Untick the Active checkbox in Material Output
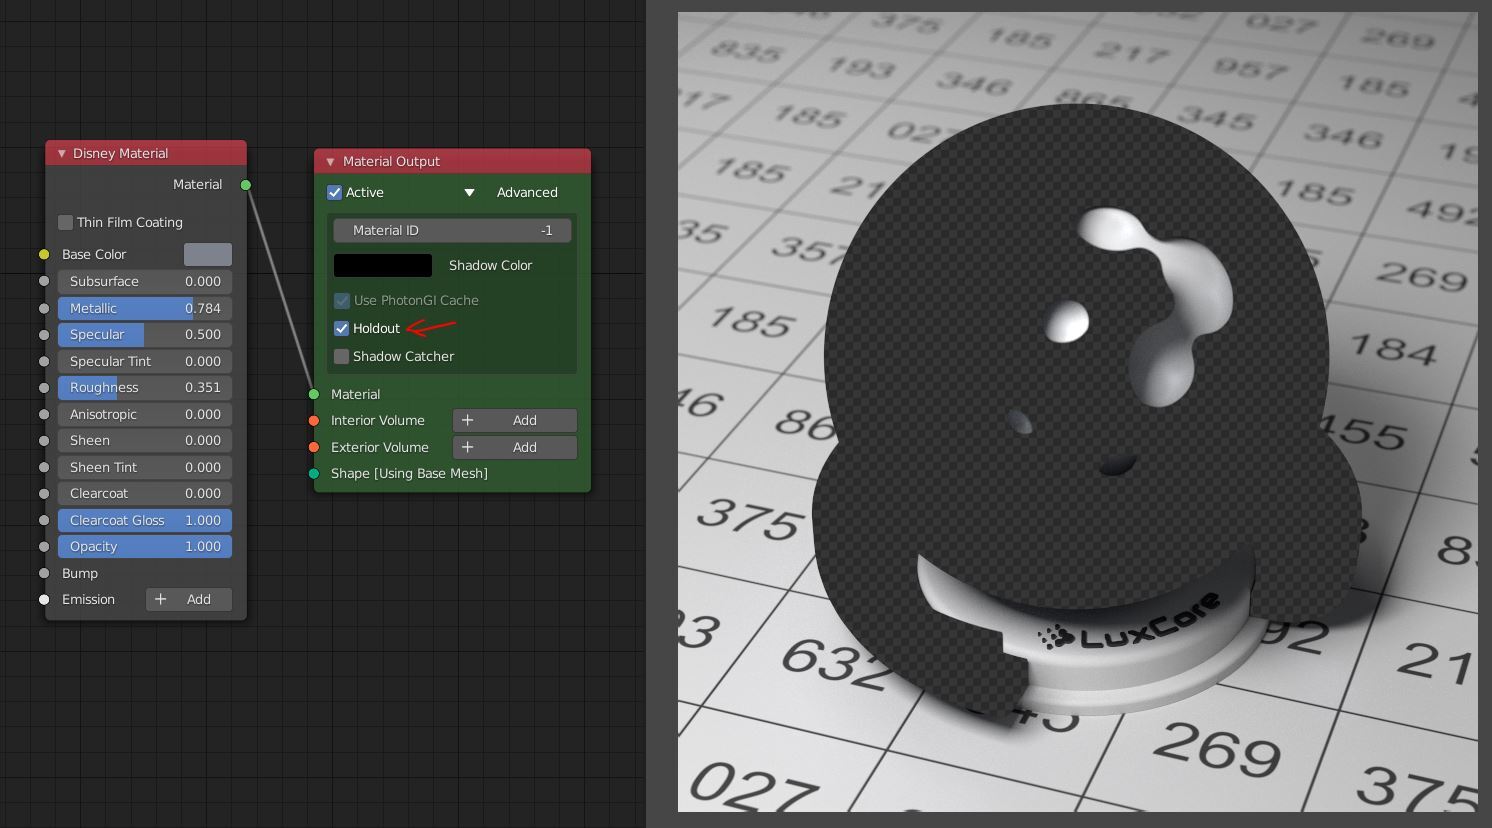The image size is (1492, 828). [x=335, y=193]
